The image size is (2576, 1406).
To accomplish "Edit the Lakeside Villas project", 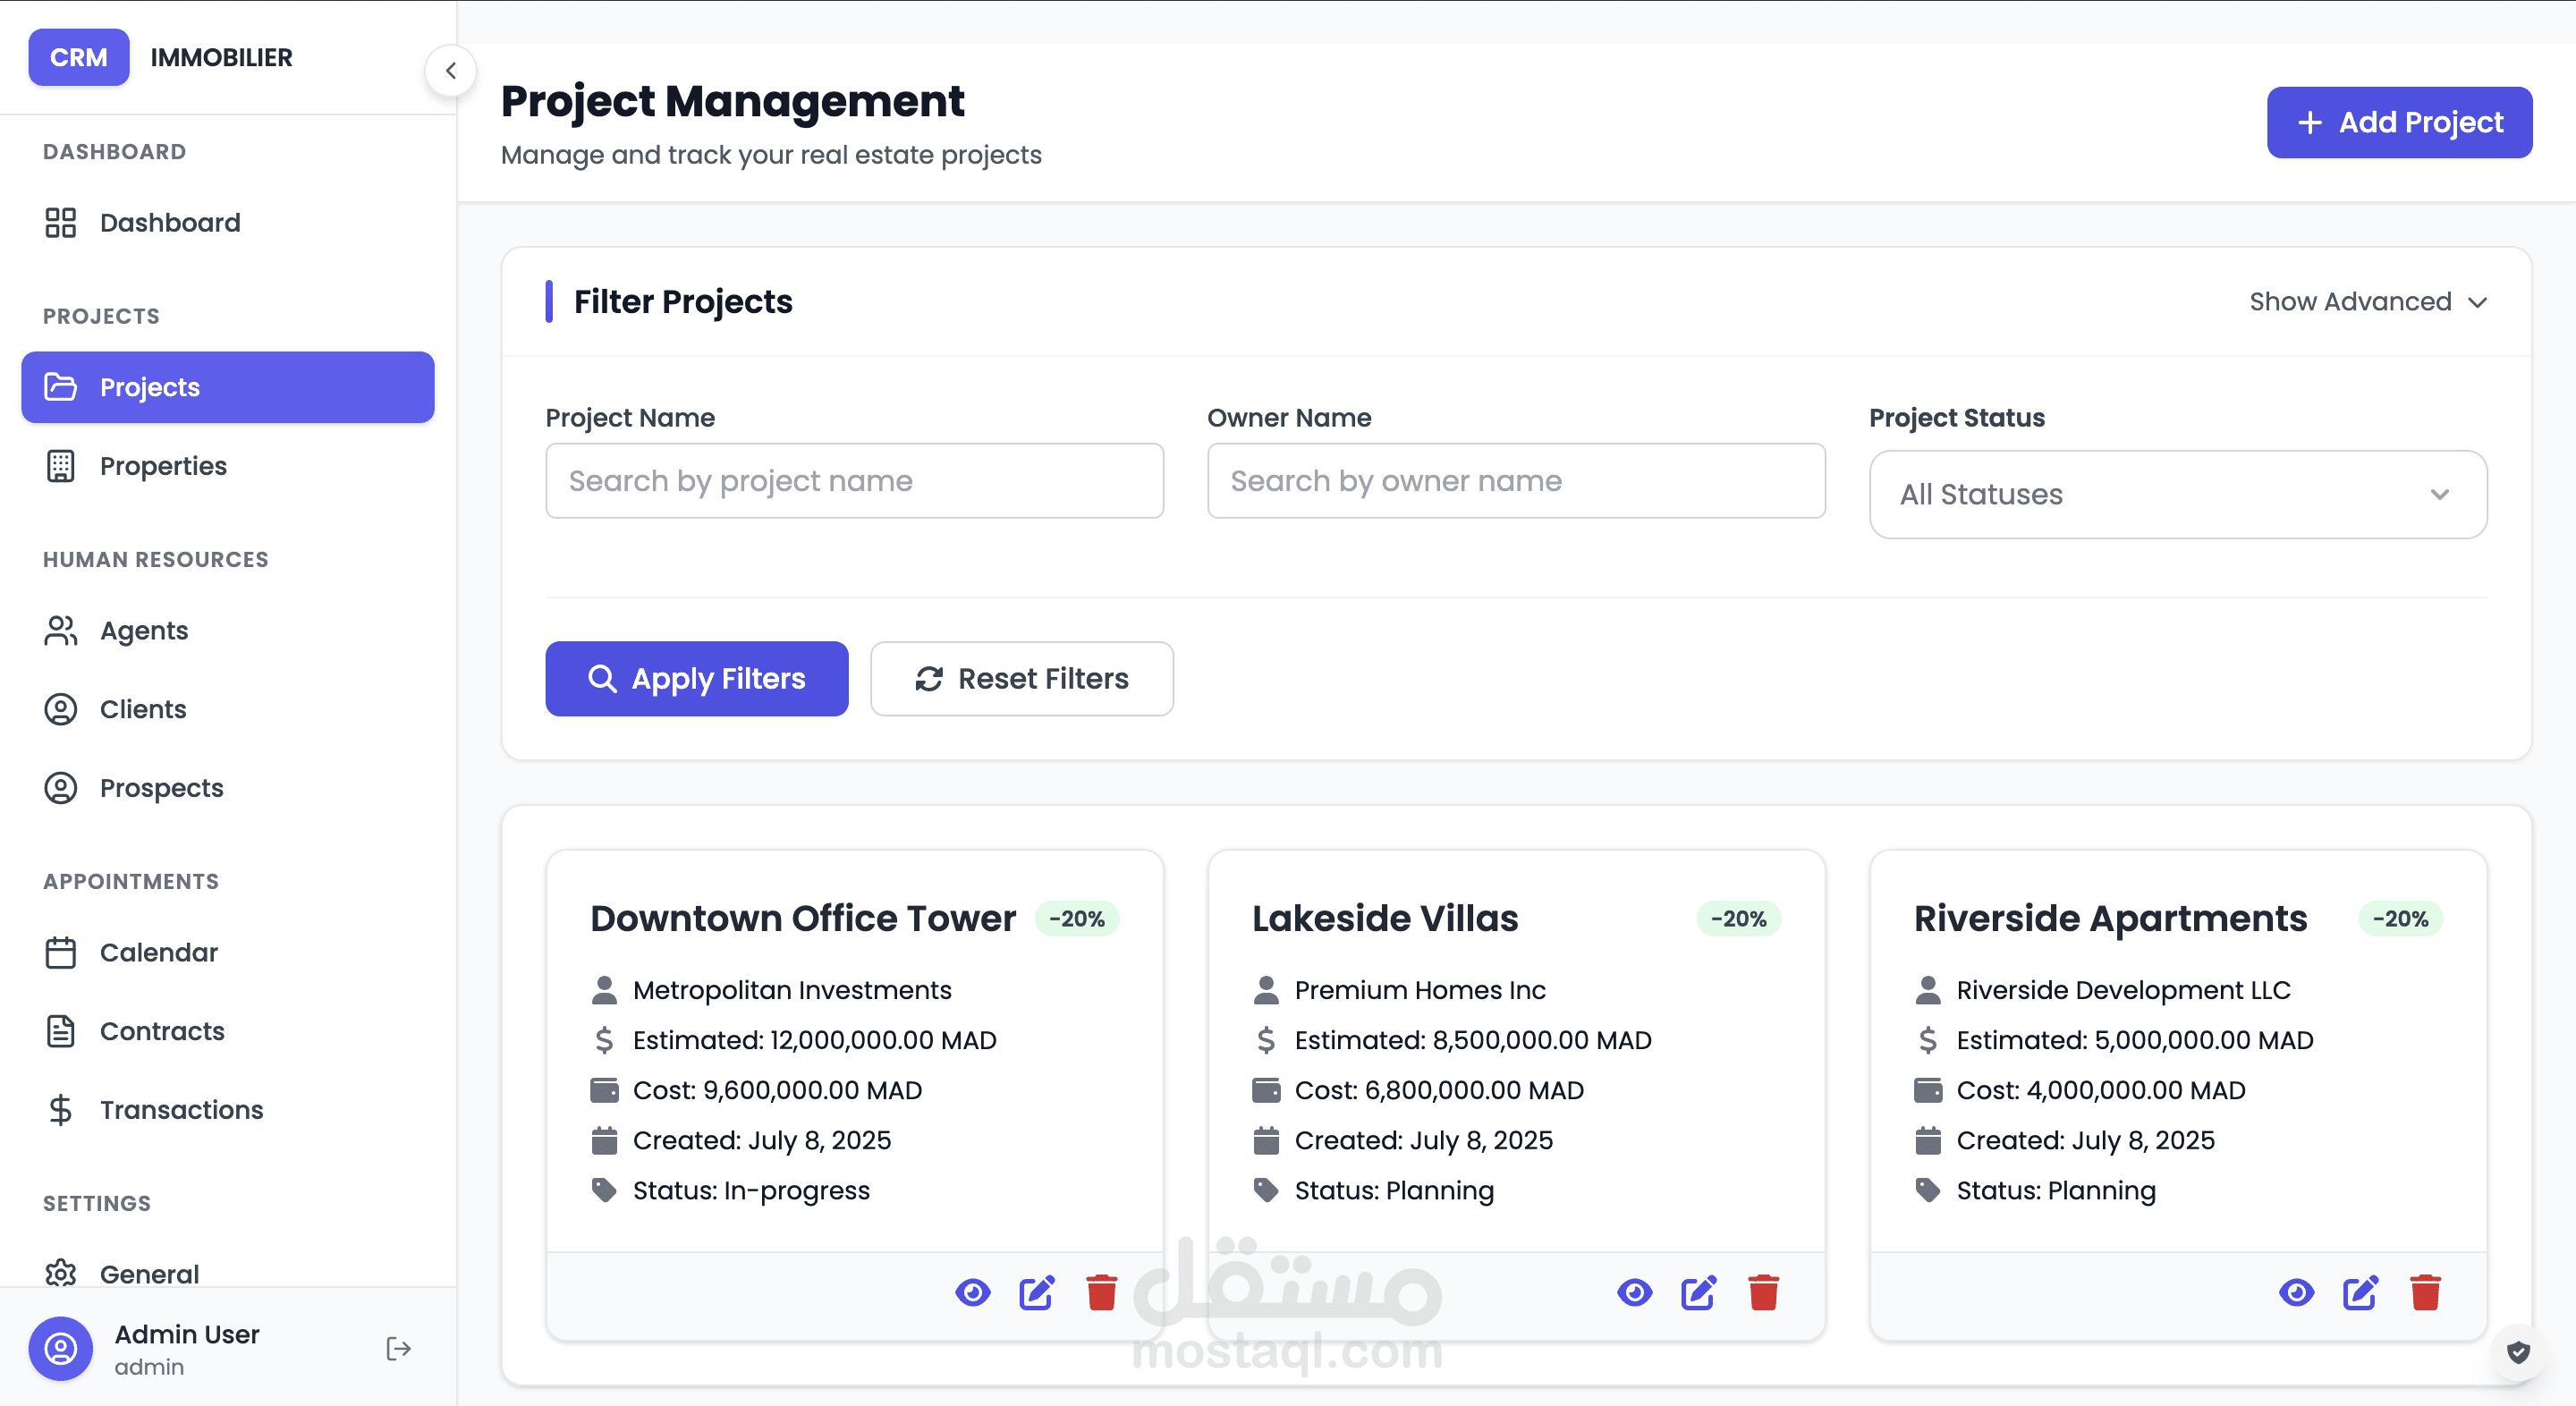I will pyautogui.click(x=1699, y=1293).
